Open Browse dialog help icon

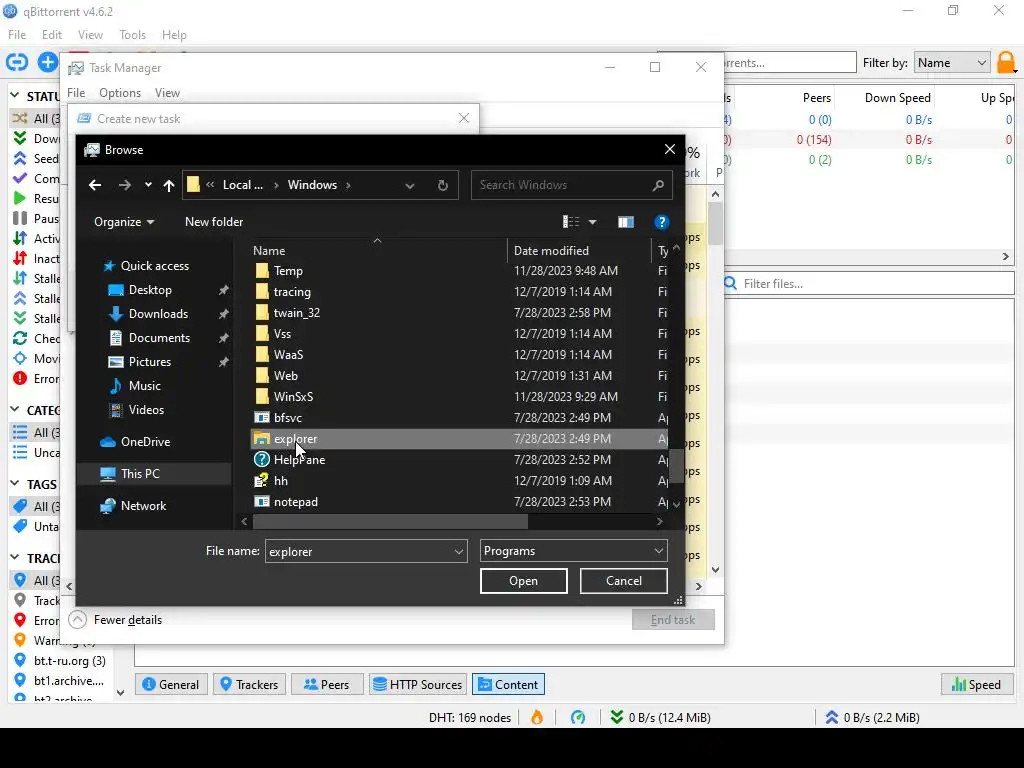click(x=662, y=222)
